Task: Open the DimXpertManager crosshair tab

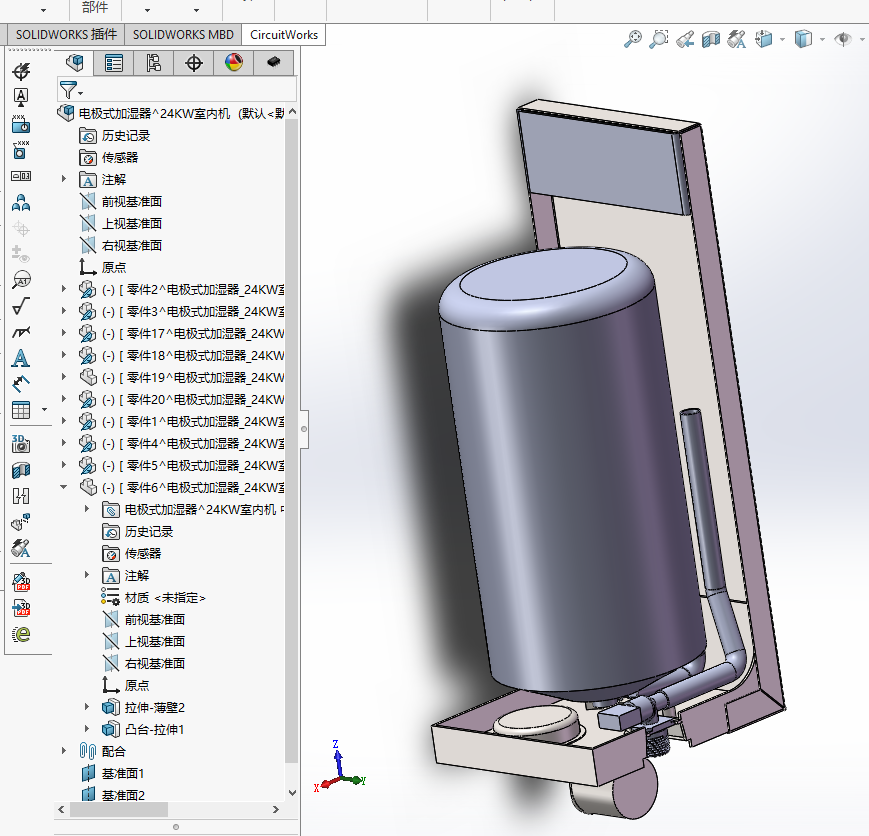Action: 193,63
